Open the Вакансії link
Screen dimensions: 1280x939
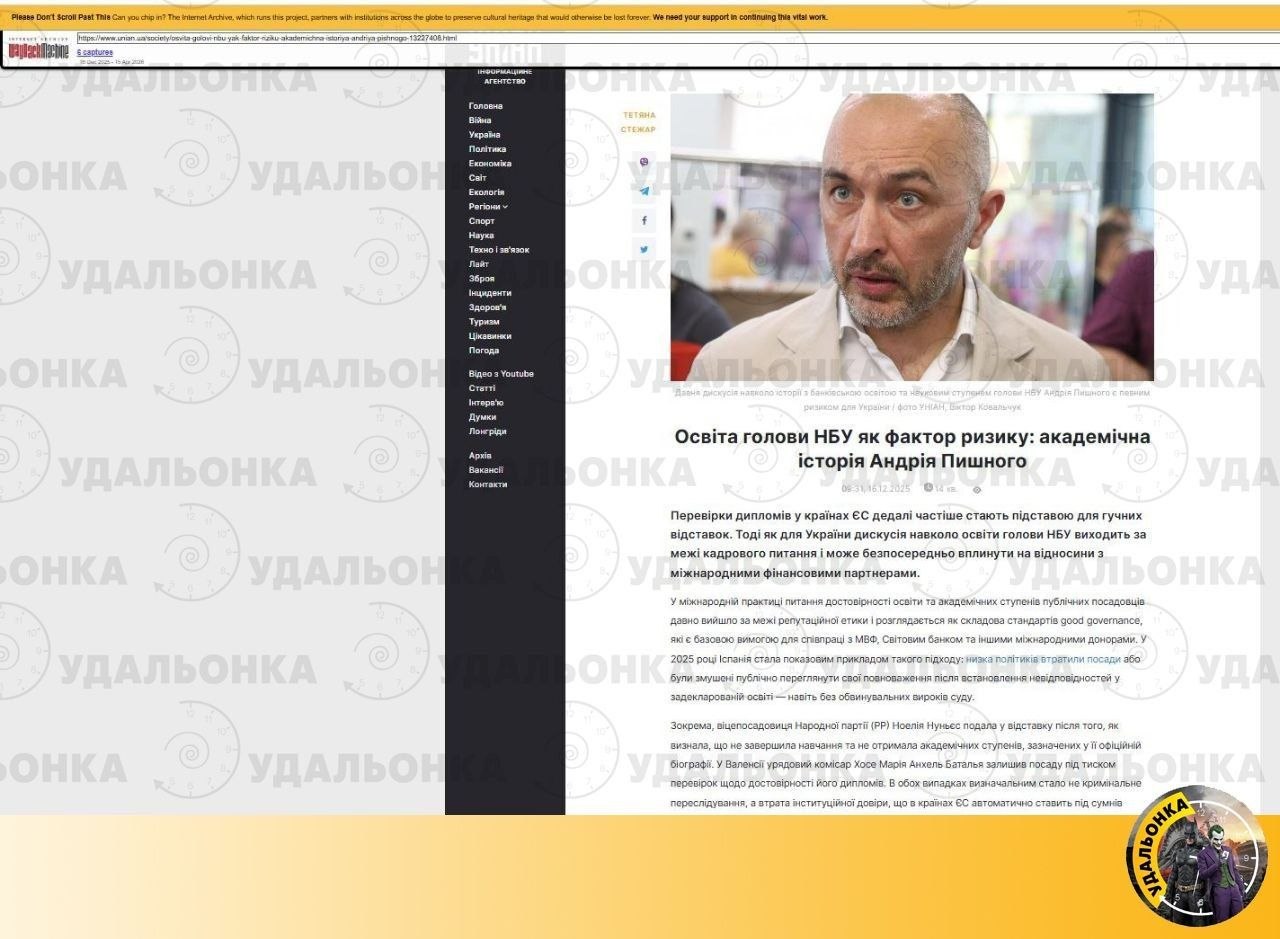[486, 470]
